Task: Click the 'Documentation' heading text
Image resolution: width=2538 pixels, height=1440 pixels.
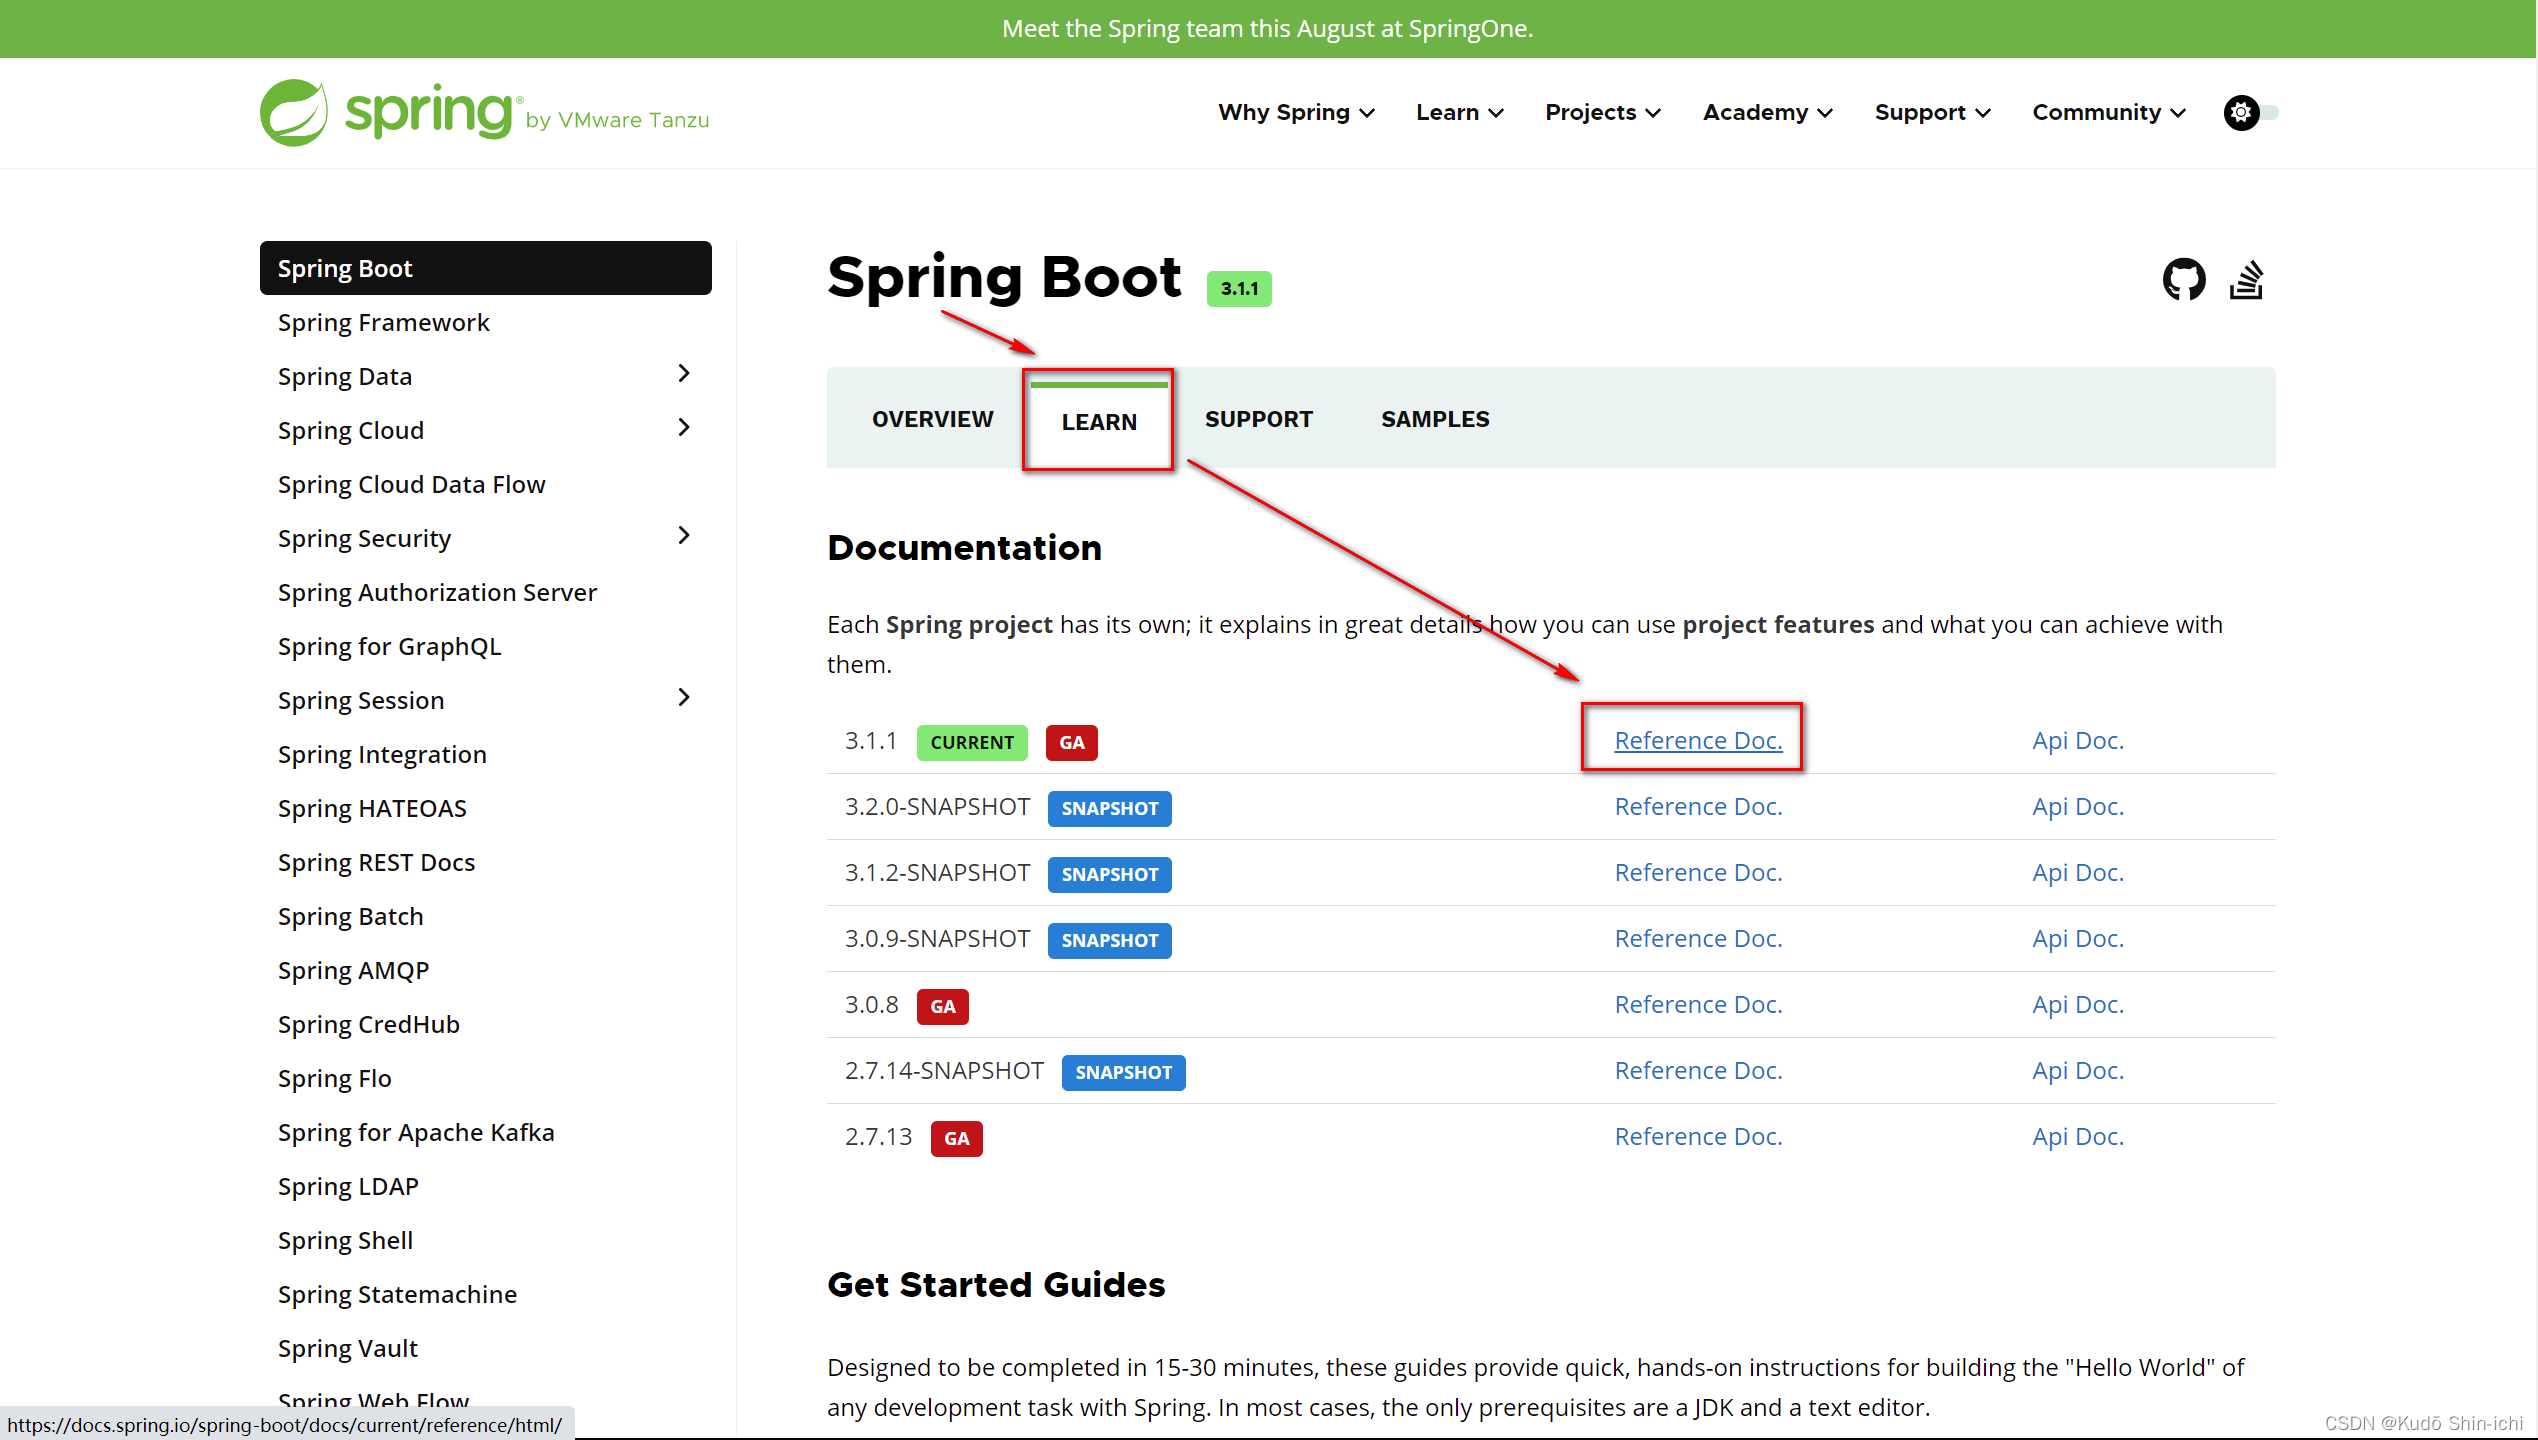Action: (x=964, y=547)
